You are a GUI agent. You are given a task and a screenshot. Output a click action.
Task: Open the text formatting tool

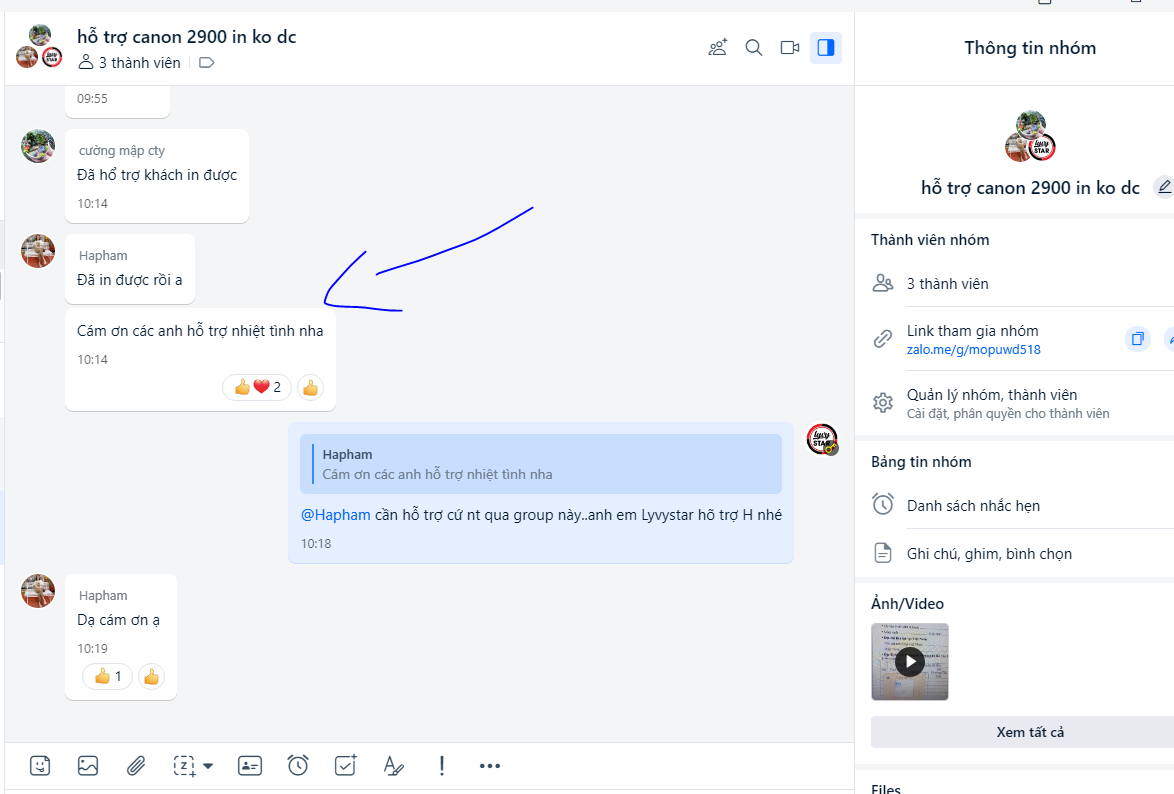pos(394,766)
